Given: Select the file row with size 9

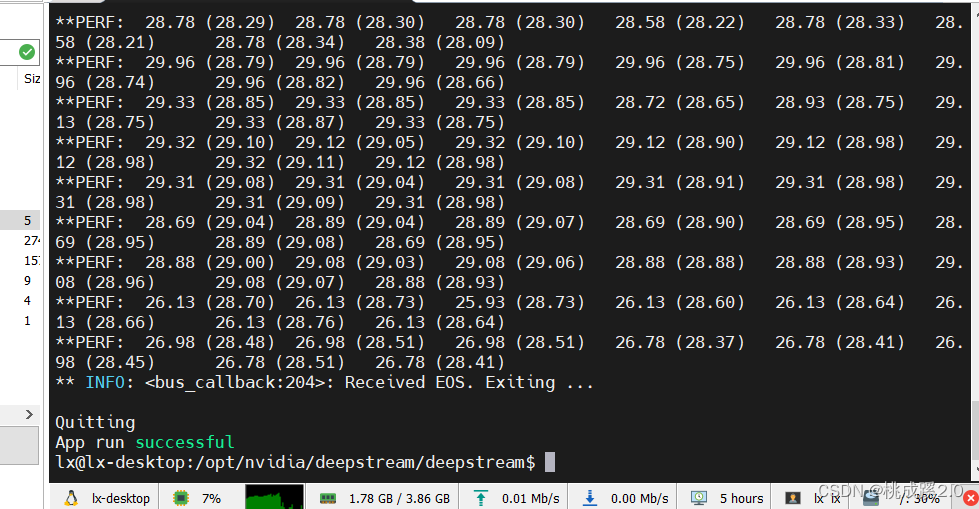Looking at the screenshot, I should (x=20, y=280).
